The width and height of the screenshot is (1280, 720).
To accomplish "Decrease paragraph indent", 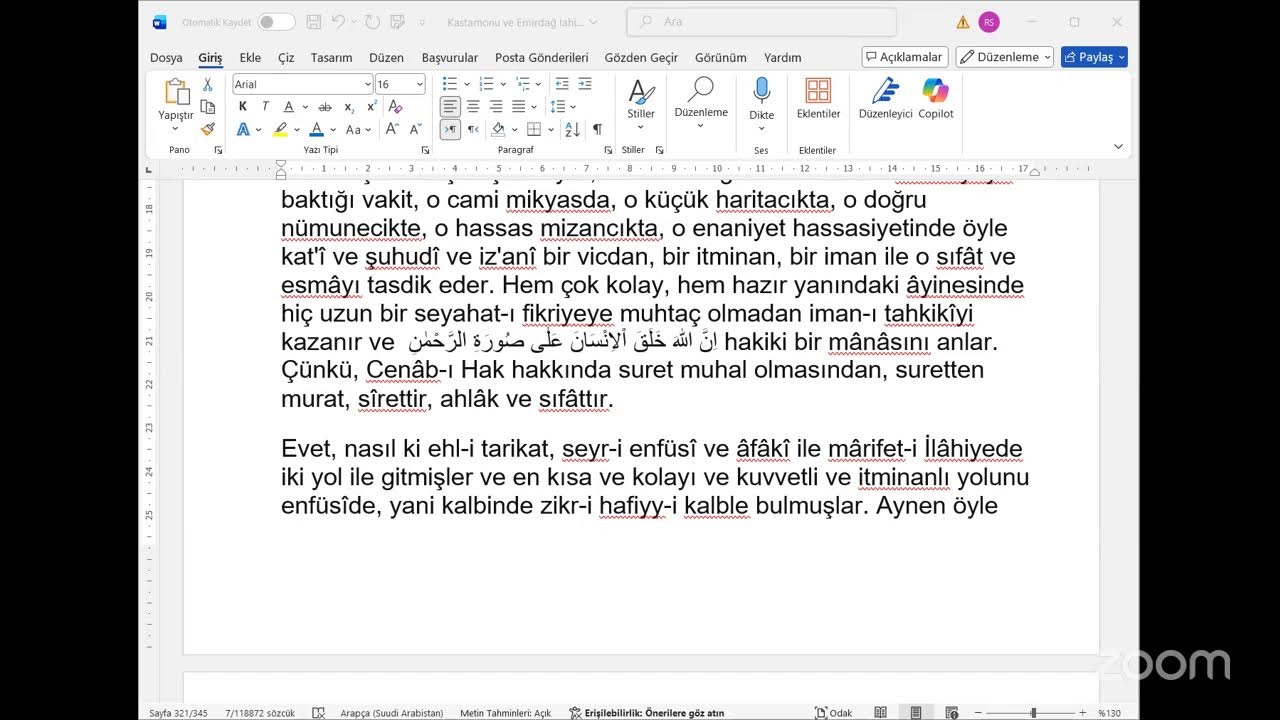I will 562,84.
